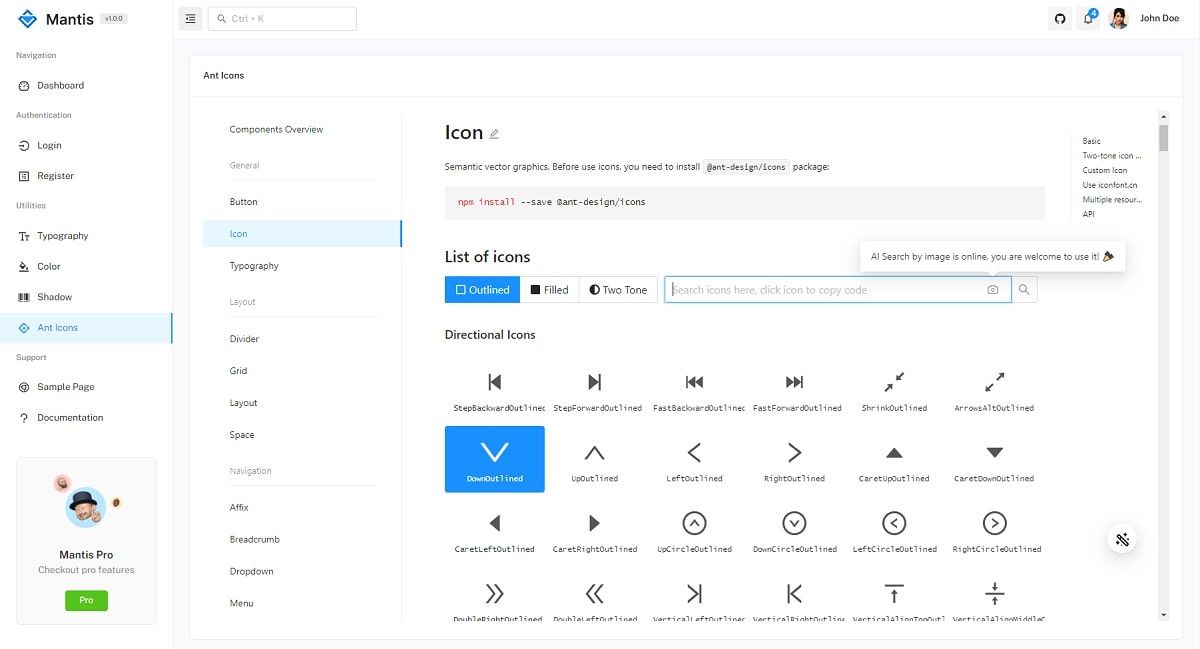Click the magnifier button beside the icon search
1200x649 pixels.
(1023, 289)
